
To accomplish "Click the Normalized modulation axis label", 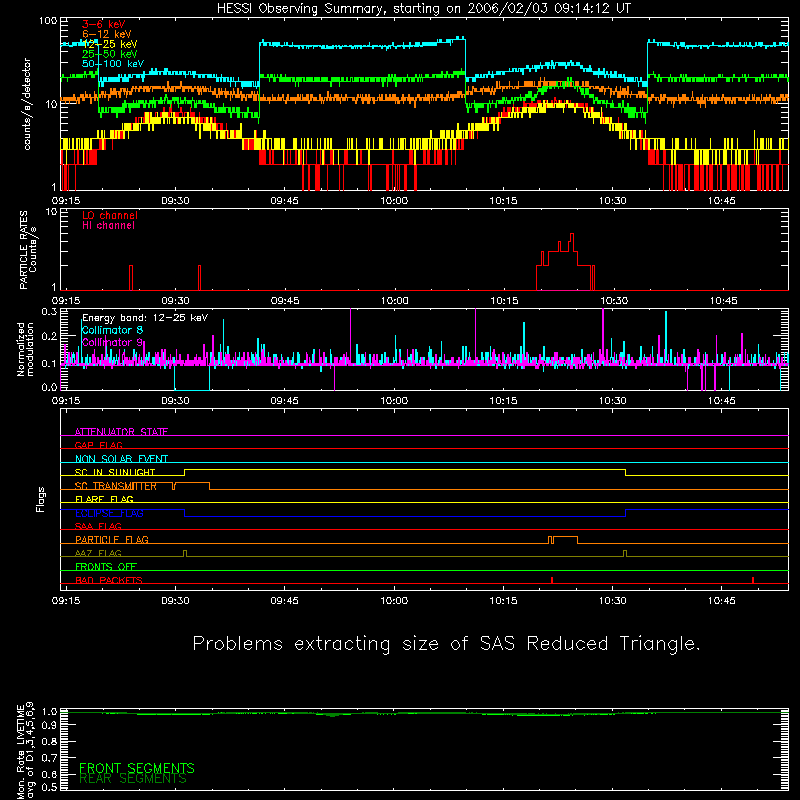I will (25, 349).
